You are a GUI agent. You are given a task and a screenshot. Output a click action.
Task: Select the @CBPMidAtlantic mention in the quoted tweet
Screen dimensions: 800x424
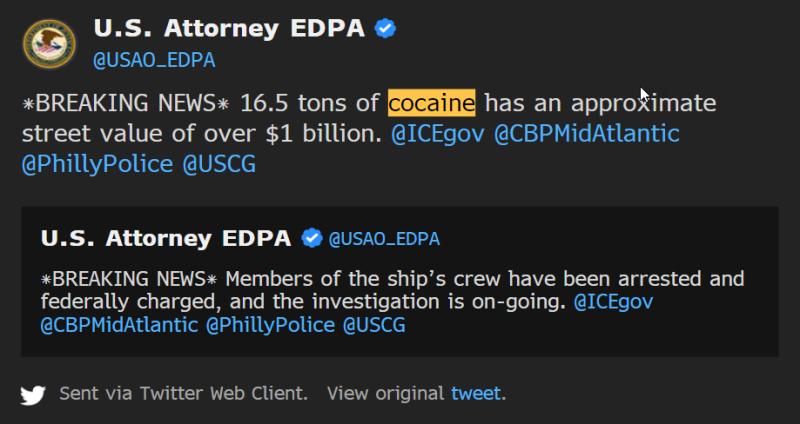point(119,325)
